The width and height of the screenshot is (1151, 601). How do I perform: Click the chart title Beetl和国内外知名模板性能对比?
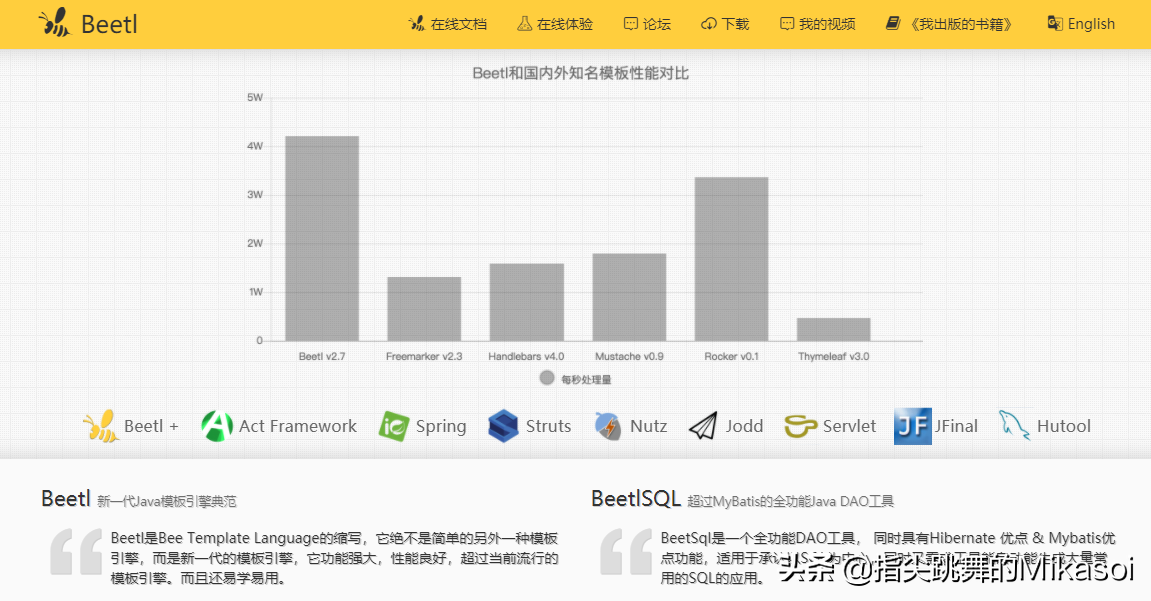tap(580, 73)
